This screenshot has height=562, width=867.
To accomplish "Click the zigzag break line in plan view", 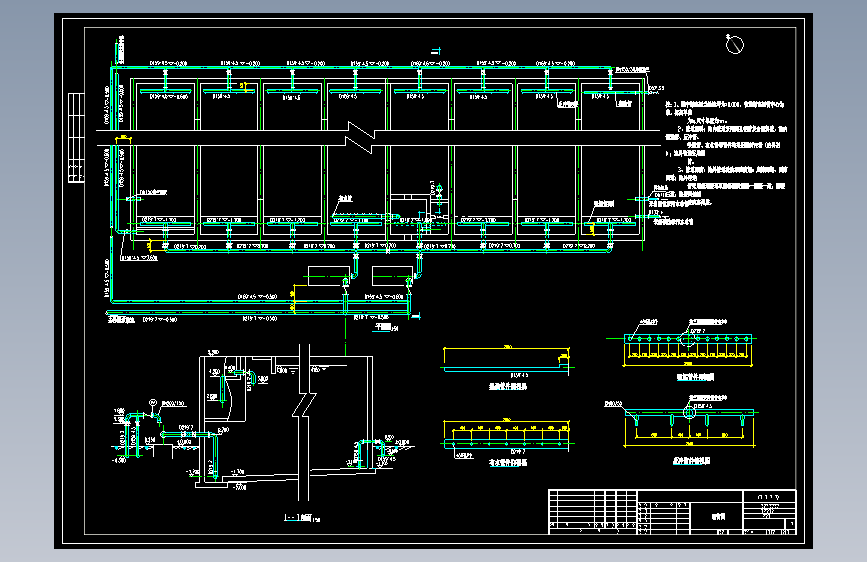I will coord(359,137).
